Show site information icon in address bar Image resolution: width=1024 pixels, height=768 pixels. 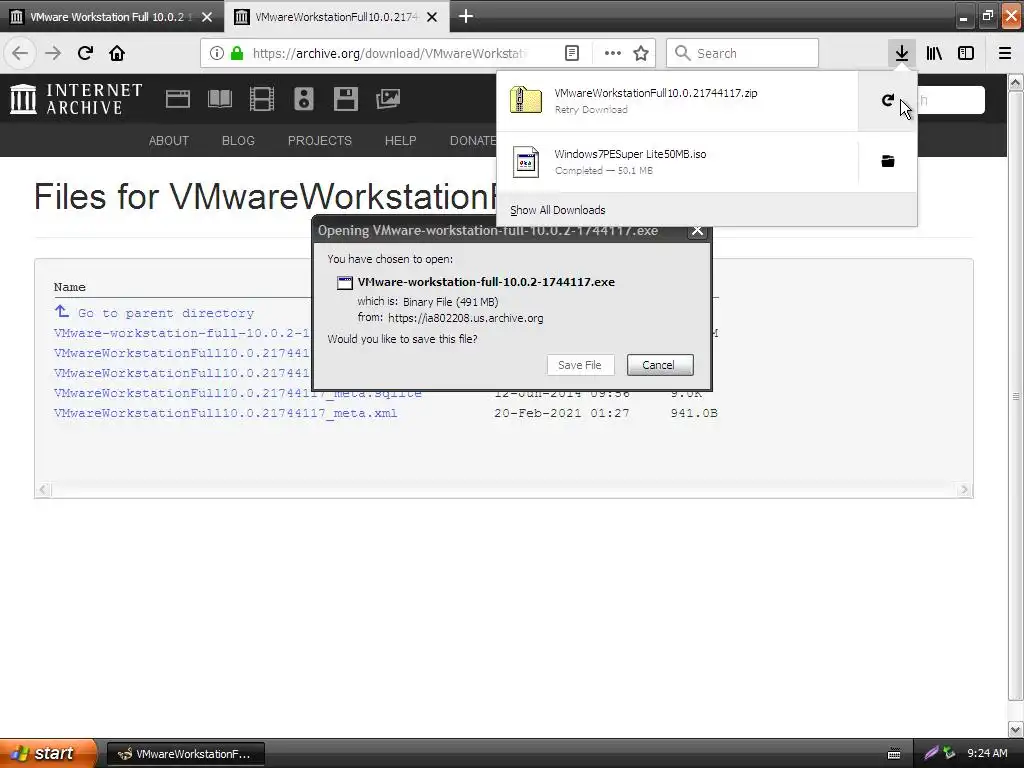pos(217,53)
